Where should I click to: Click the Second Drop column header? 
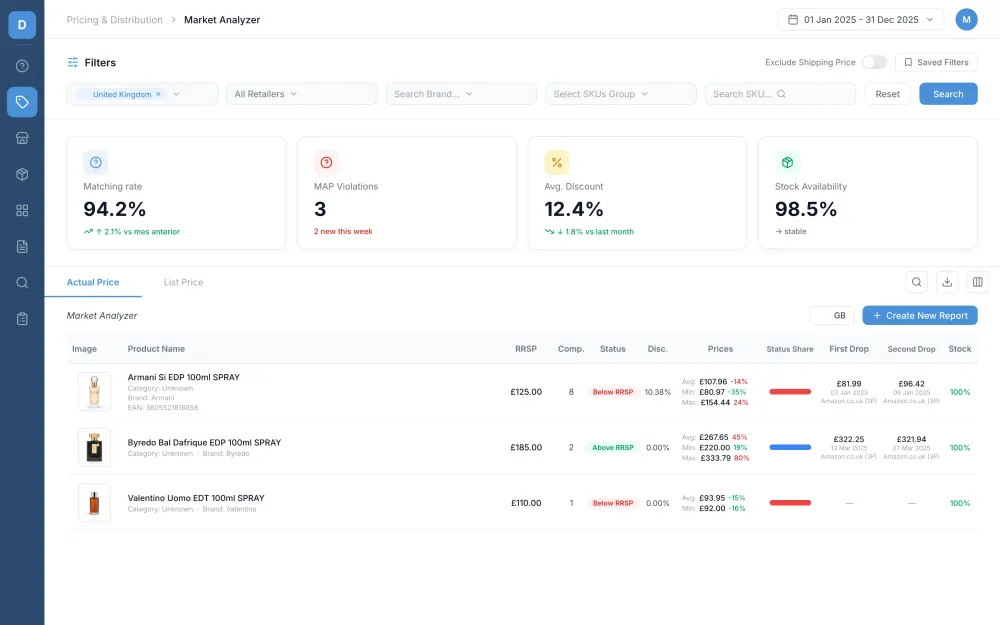click(911, 349)
